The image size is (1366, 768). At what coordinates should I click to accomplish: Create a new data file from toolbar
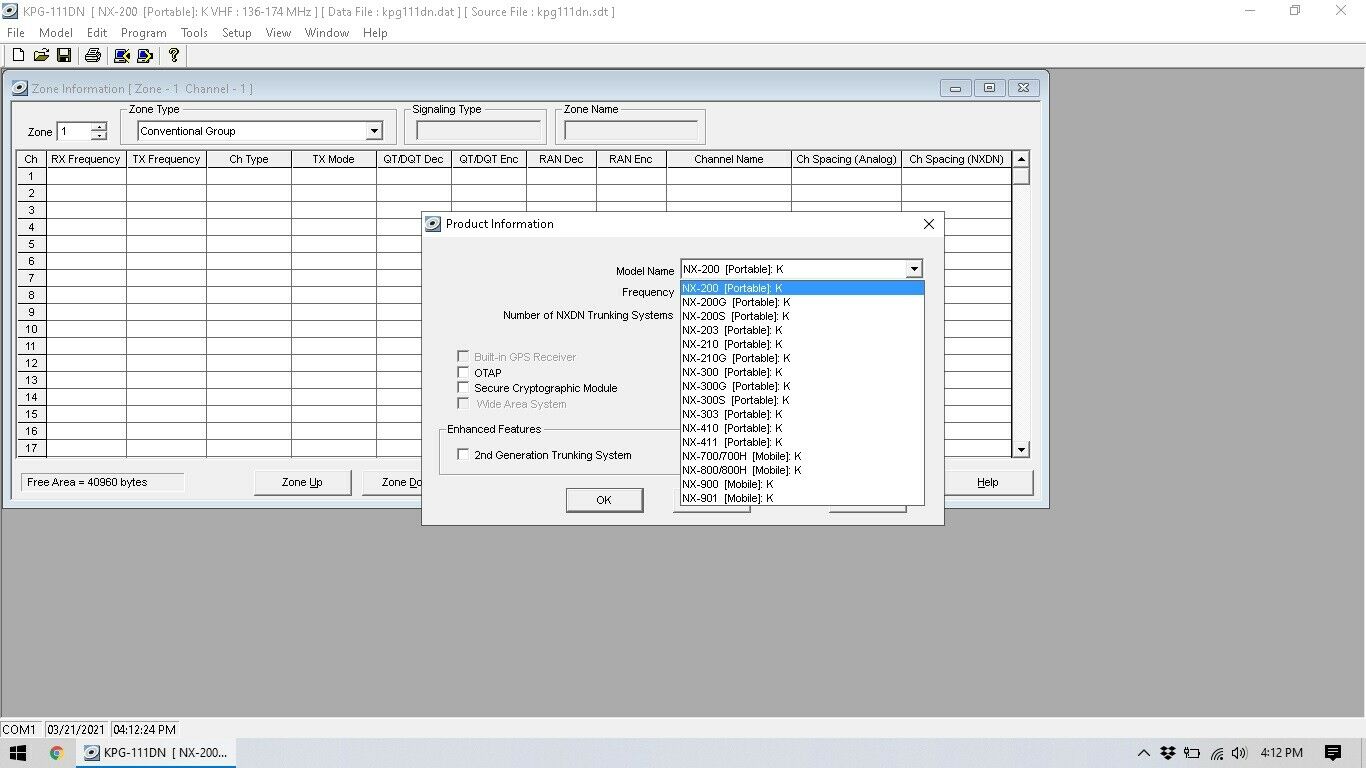[18, 56]
